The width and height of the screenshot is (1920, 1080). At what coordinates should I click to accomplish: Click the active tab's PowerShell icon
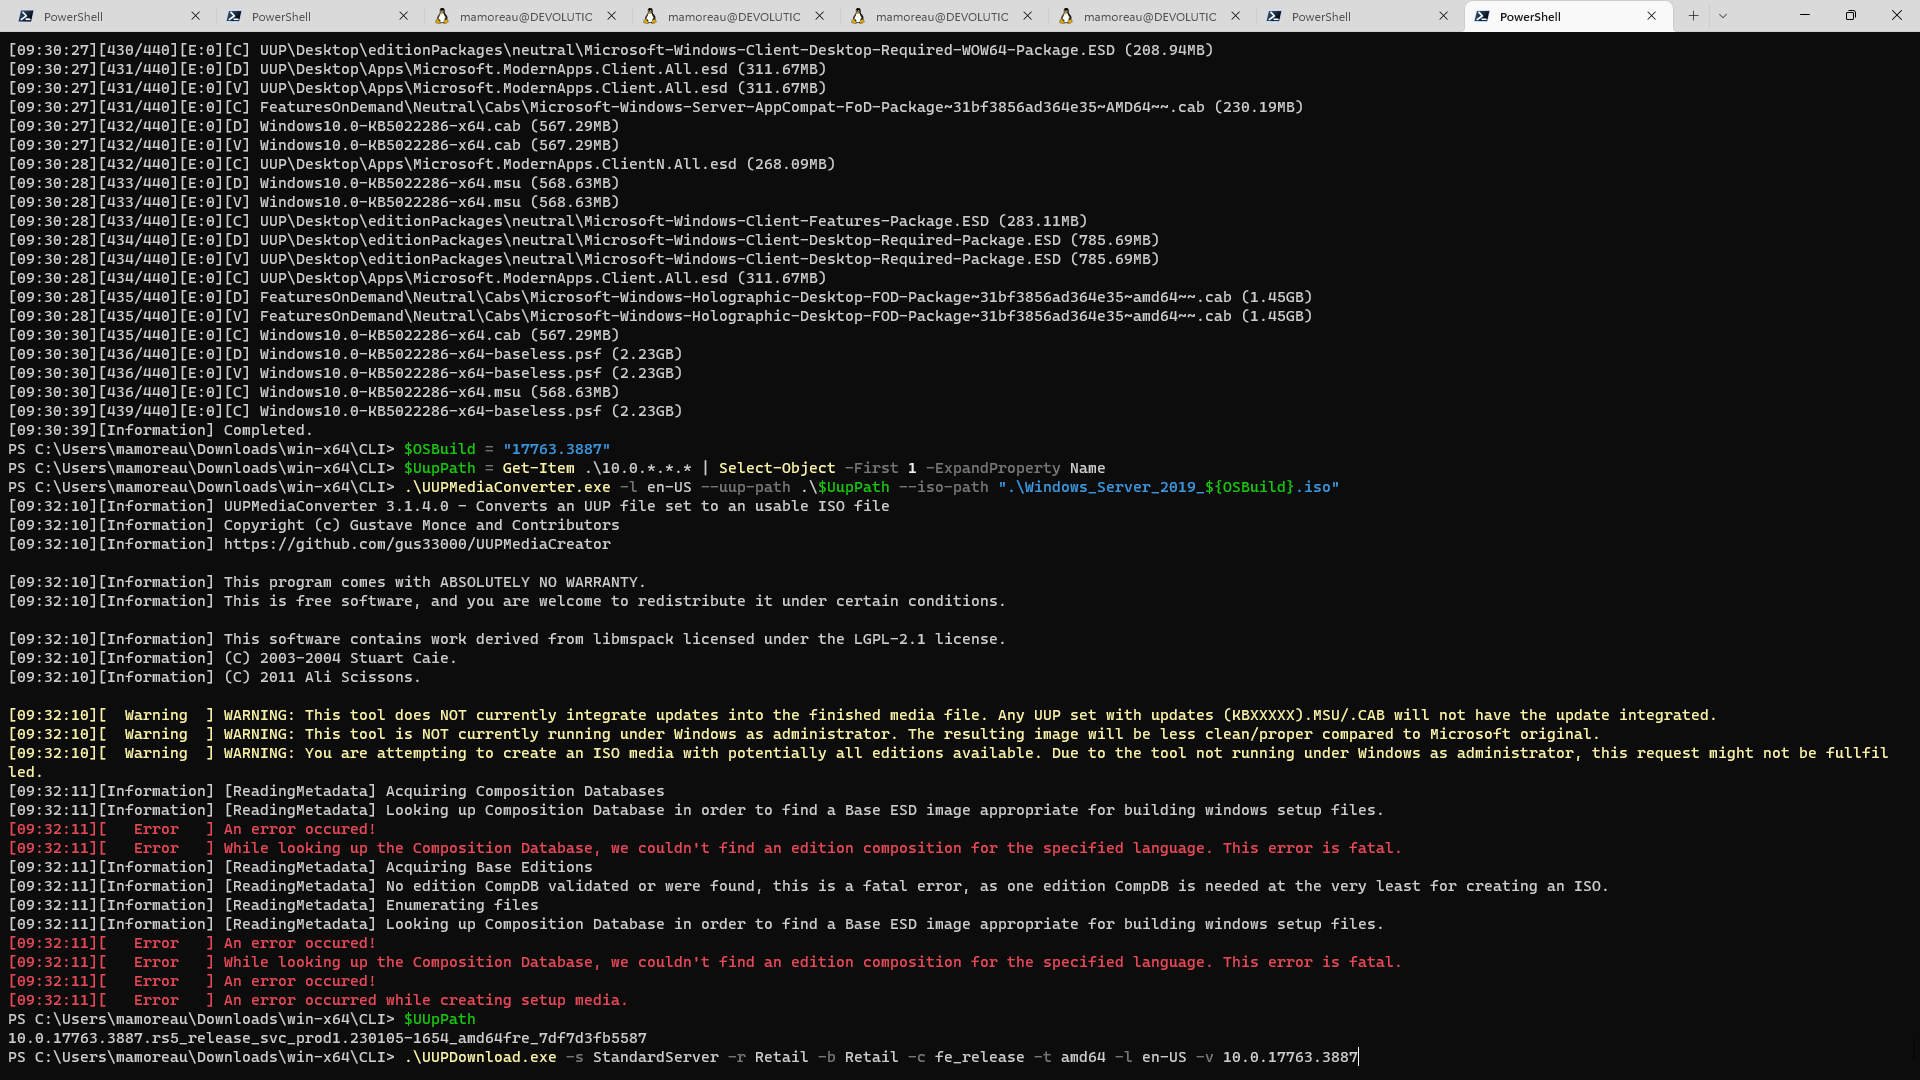click(1482, 16)
